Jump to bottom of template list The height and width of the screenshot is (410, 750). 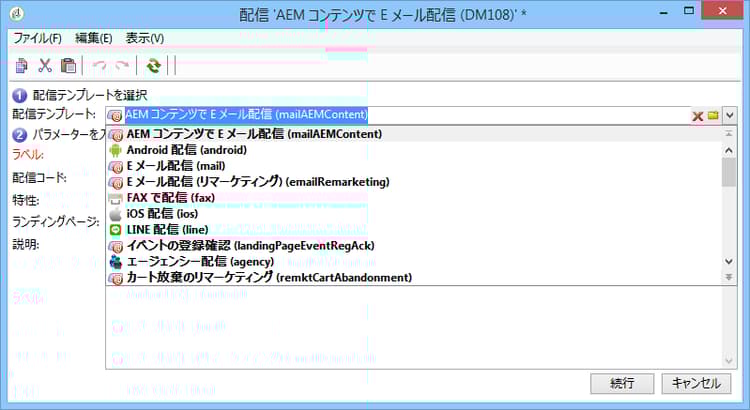(728, 277)
